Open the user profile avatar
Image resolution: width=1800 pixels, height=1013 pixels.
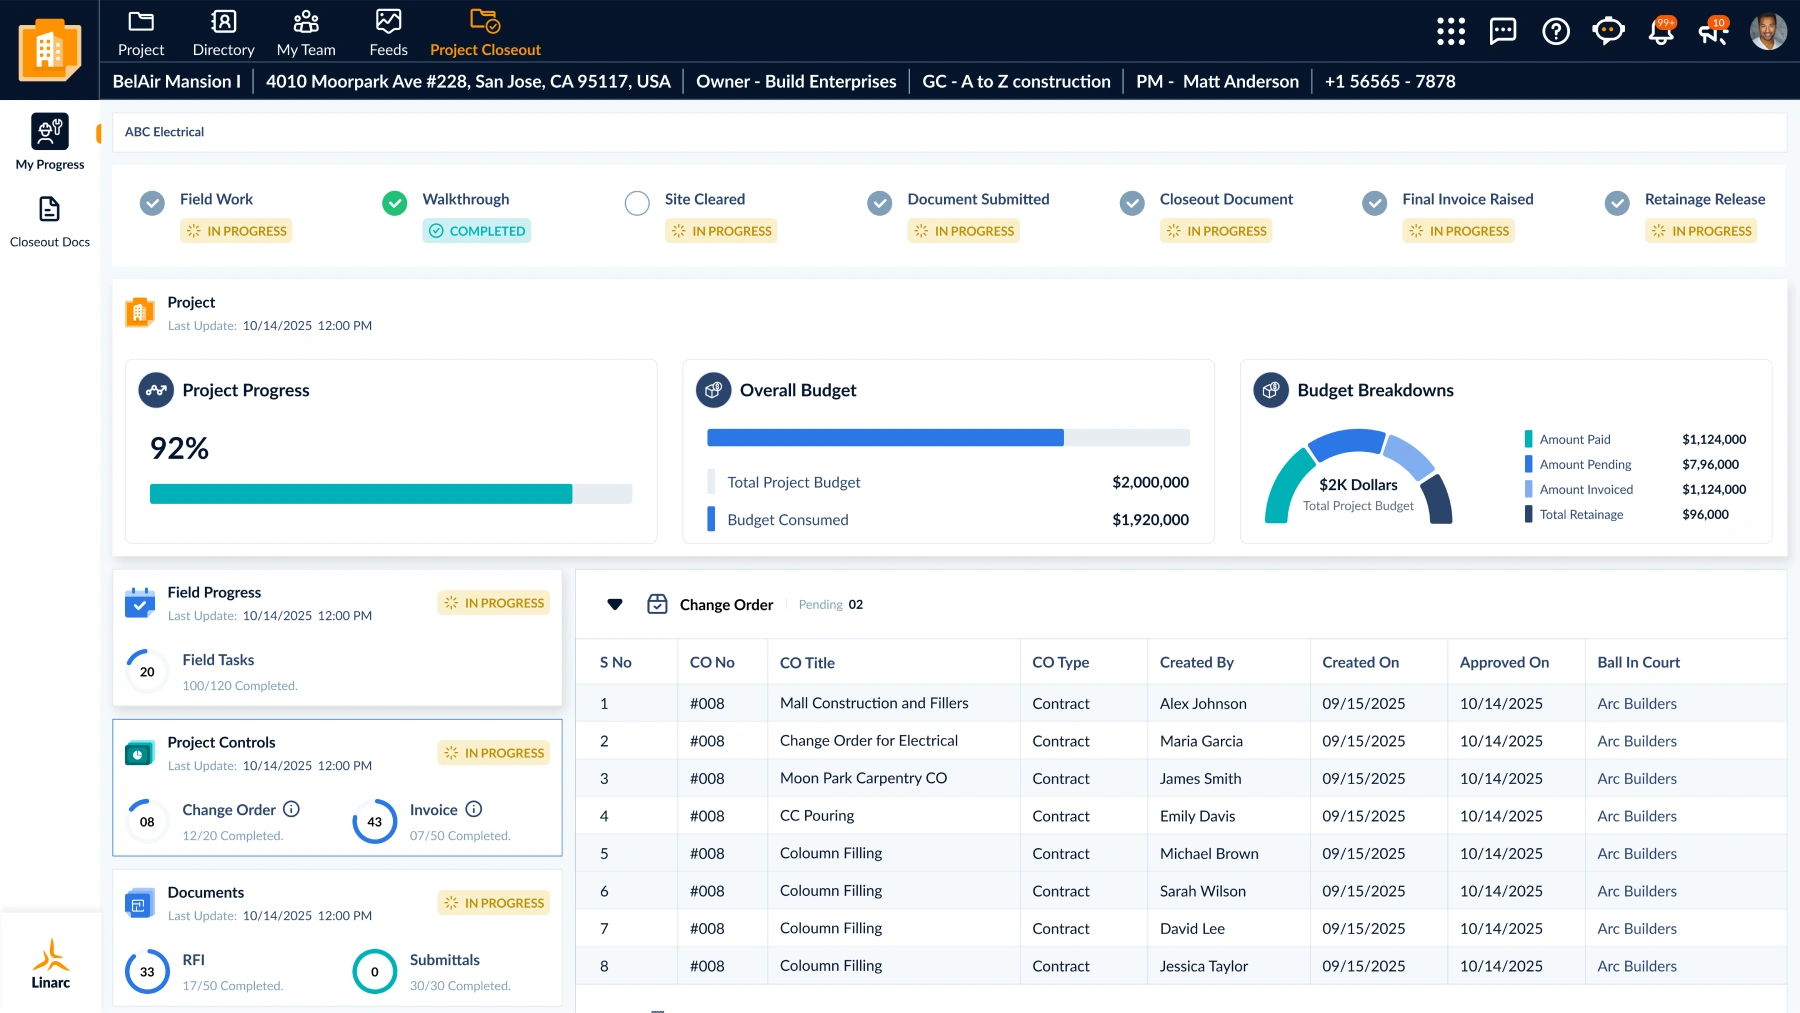coord(1768,31)
